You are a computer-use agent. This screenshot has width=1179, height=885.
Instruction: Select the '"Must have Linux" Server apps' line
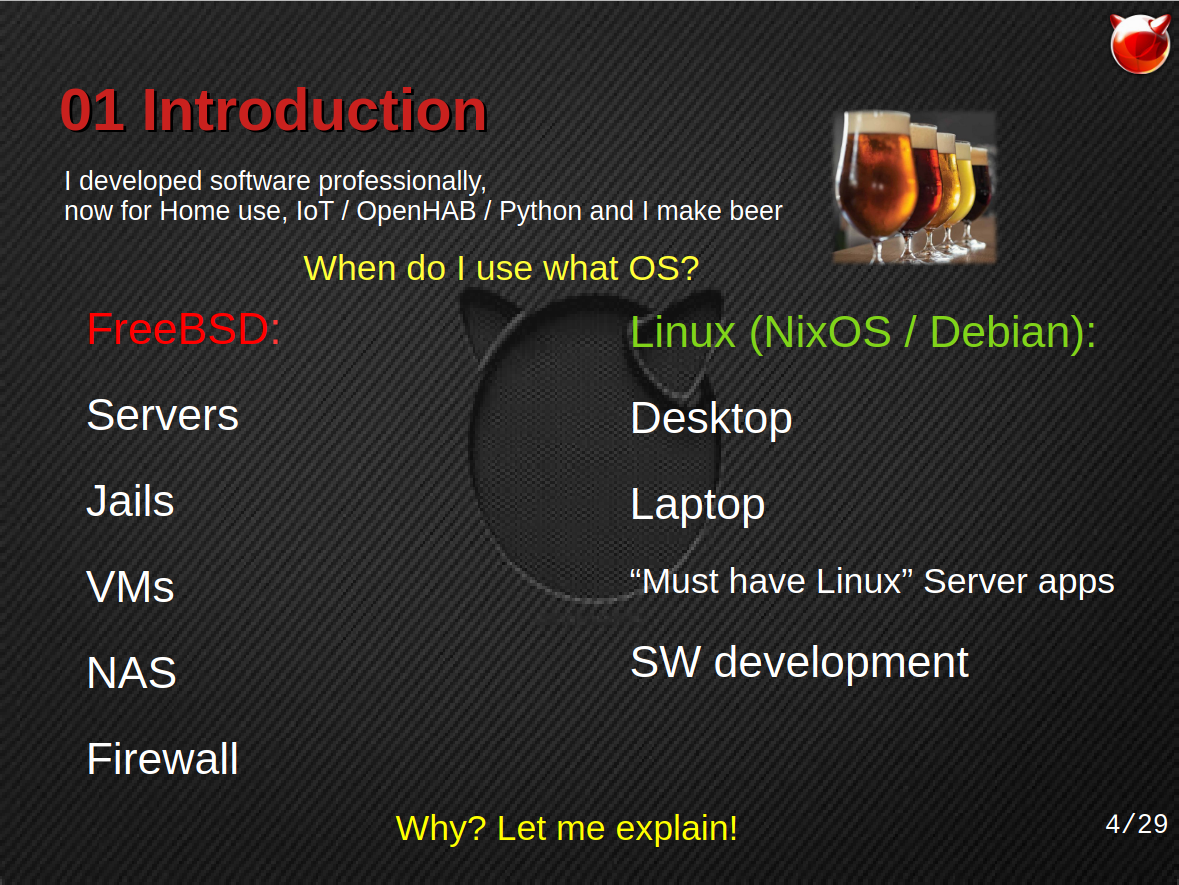tap(871, 581)
